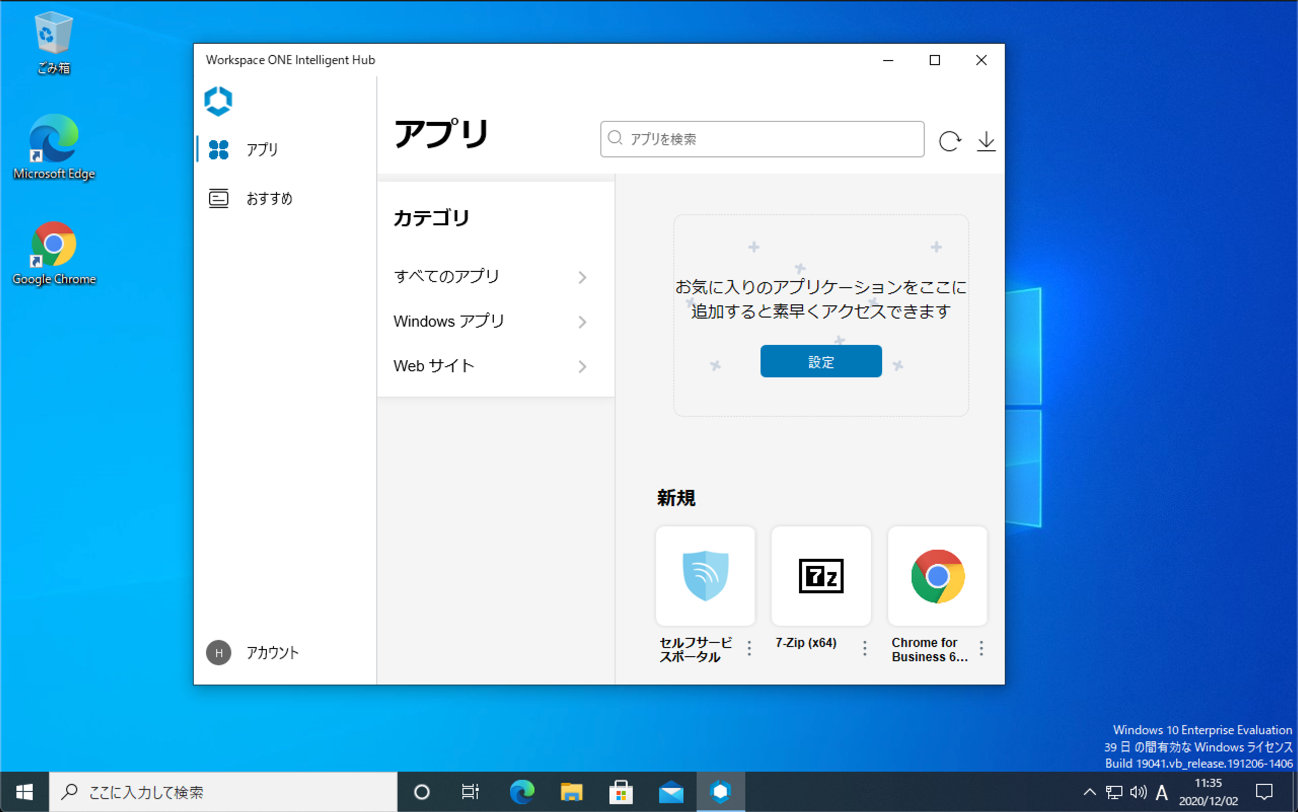Click the taskbar search box
1298x812 pixels.
(x=223, y=792)
